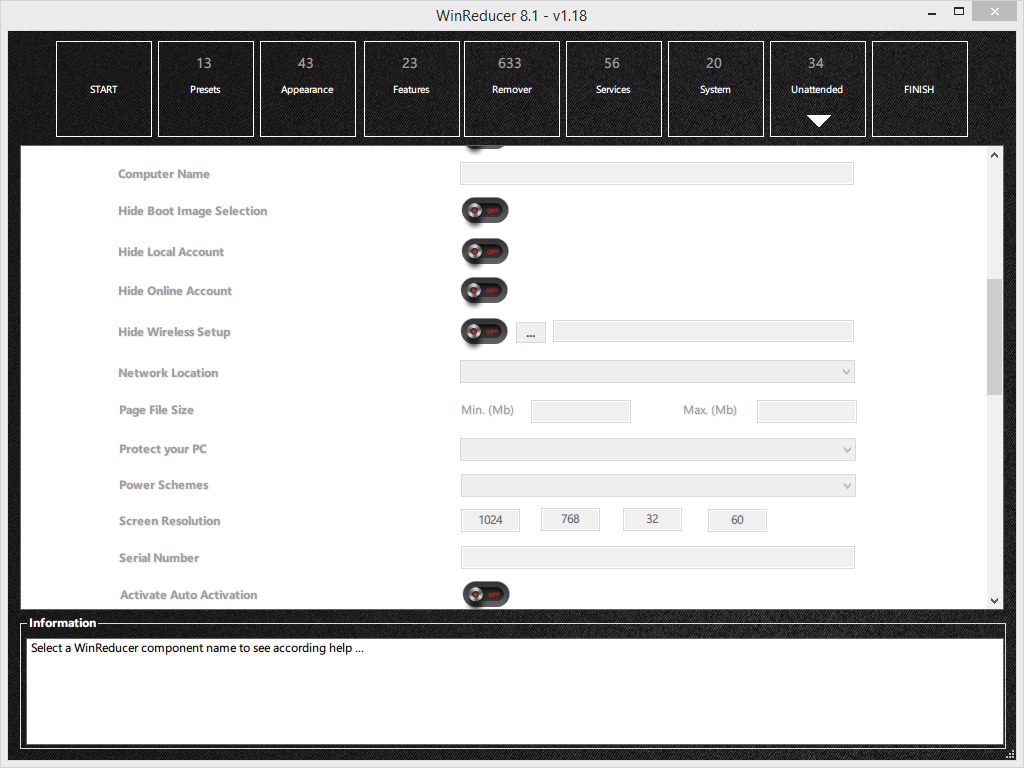Click the Page File Size Max. (Mb) field
This screenshot has width=1024, height=768.
[807, 411]
